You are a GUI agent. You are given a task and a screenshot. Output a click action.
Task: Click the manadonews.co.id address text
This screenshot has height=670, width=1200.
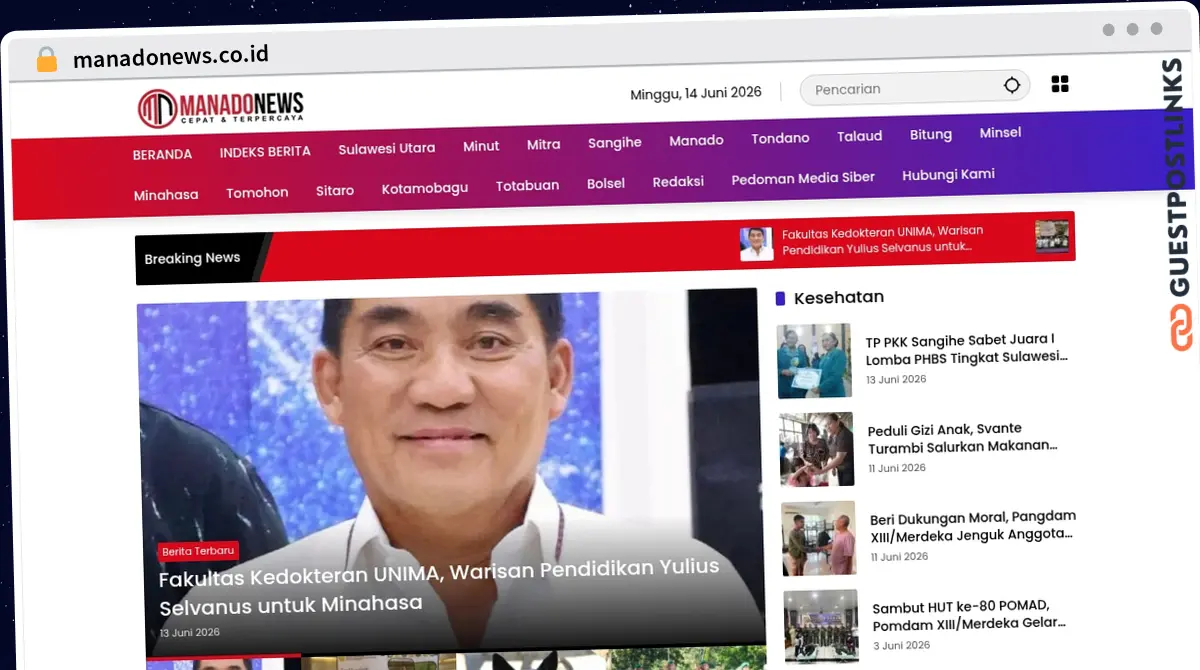[x=171, y=56]
